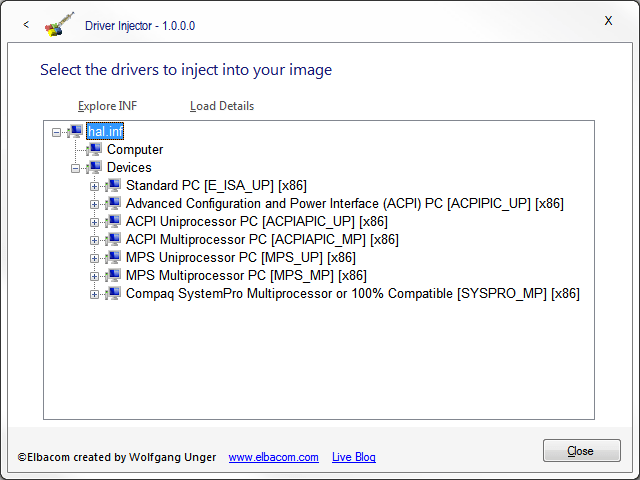Image resolution: width=640 pixels, height=480 pixels.
Task: Go back using the back arrow
Action: [x=26, y=23]
